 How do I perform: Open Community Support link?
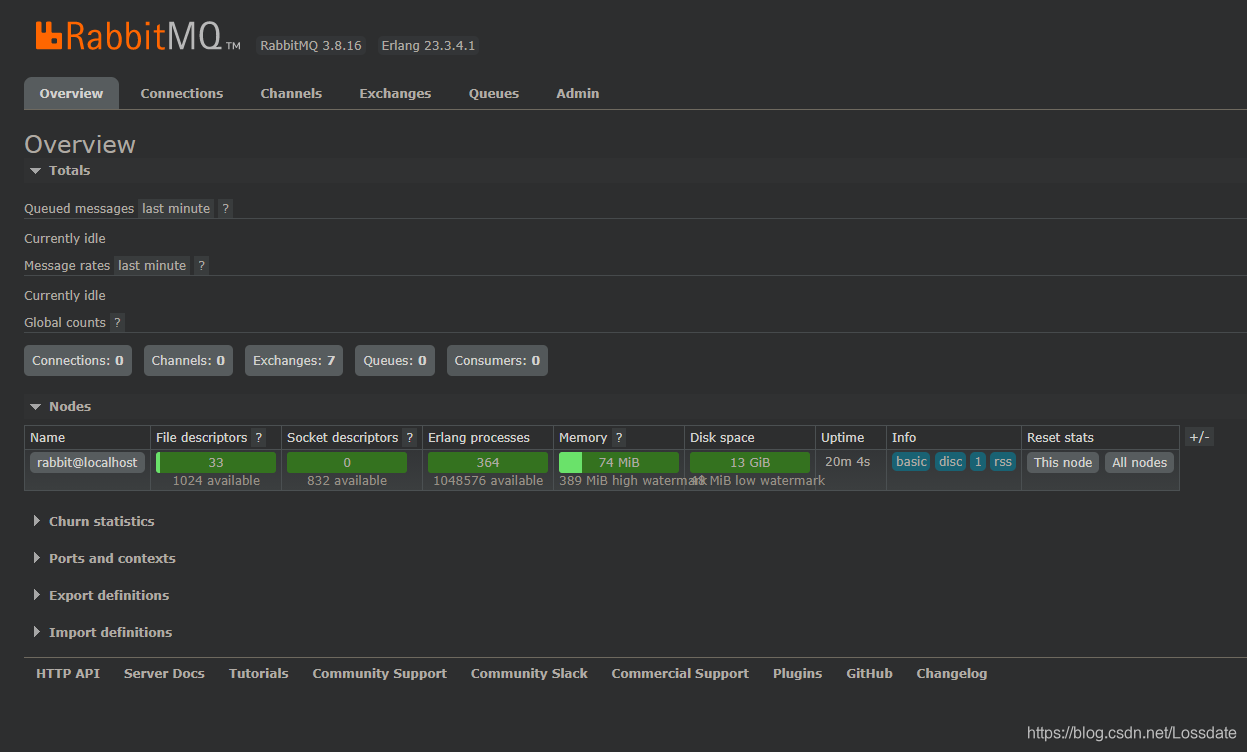pos(380,674)
